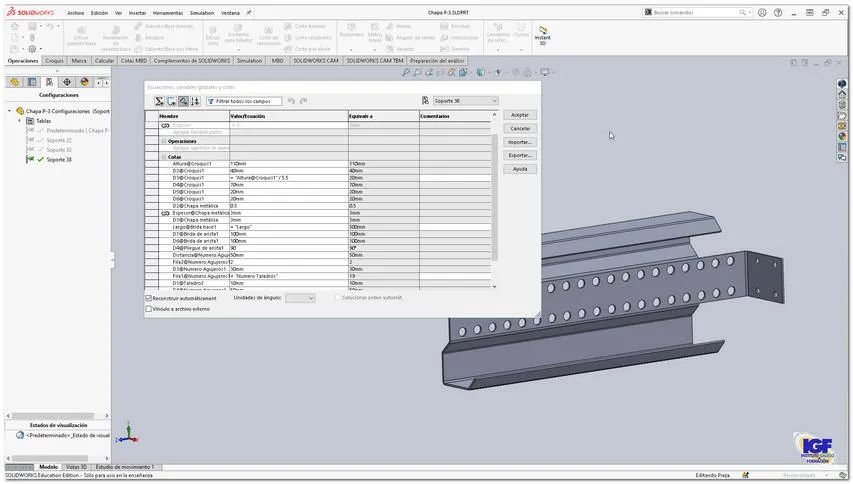This screenshot has height=484, width=853.
Task: Click the redo arrow in equations dialog
Action: (304, 101)
